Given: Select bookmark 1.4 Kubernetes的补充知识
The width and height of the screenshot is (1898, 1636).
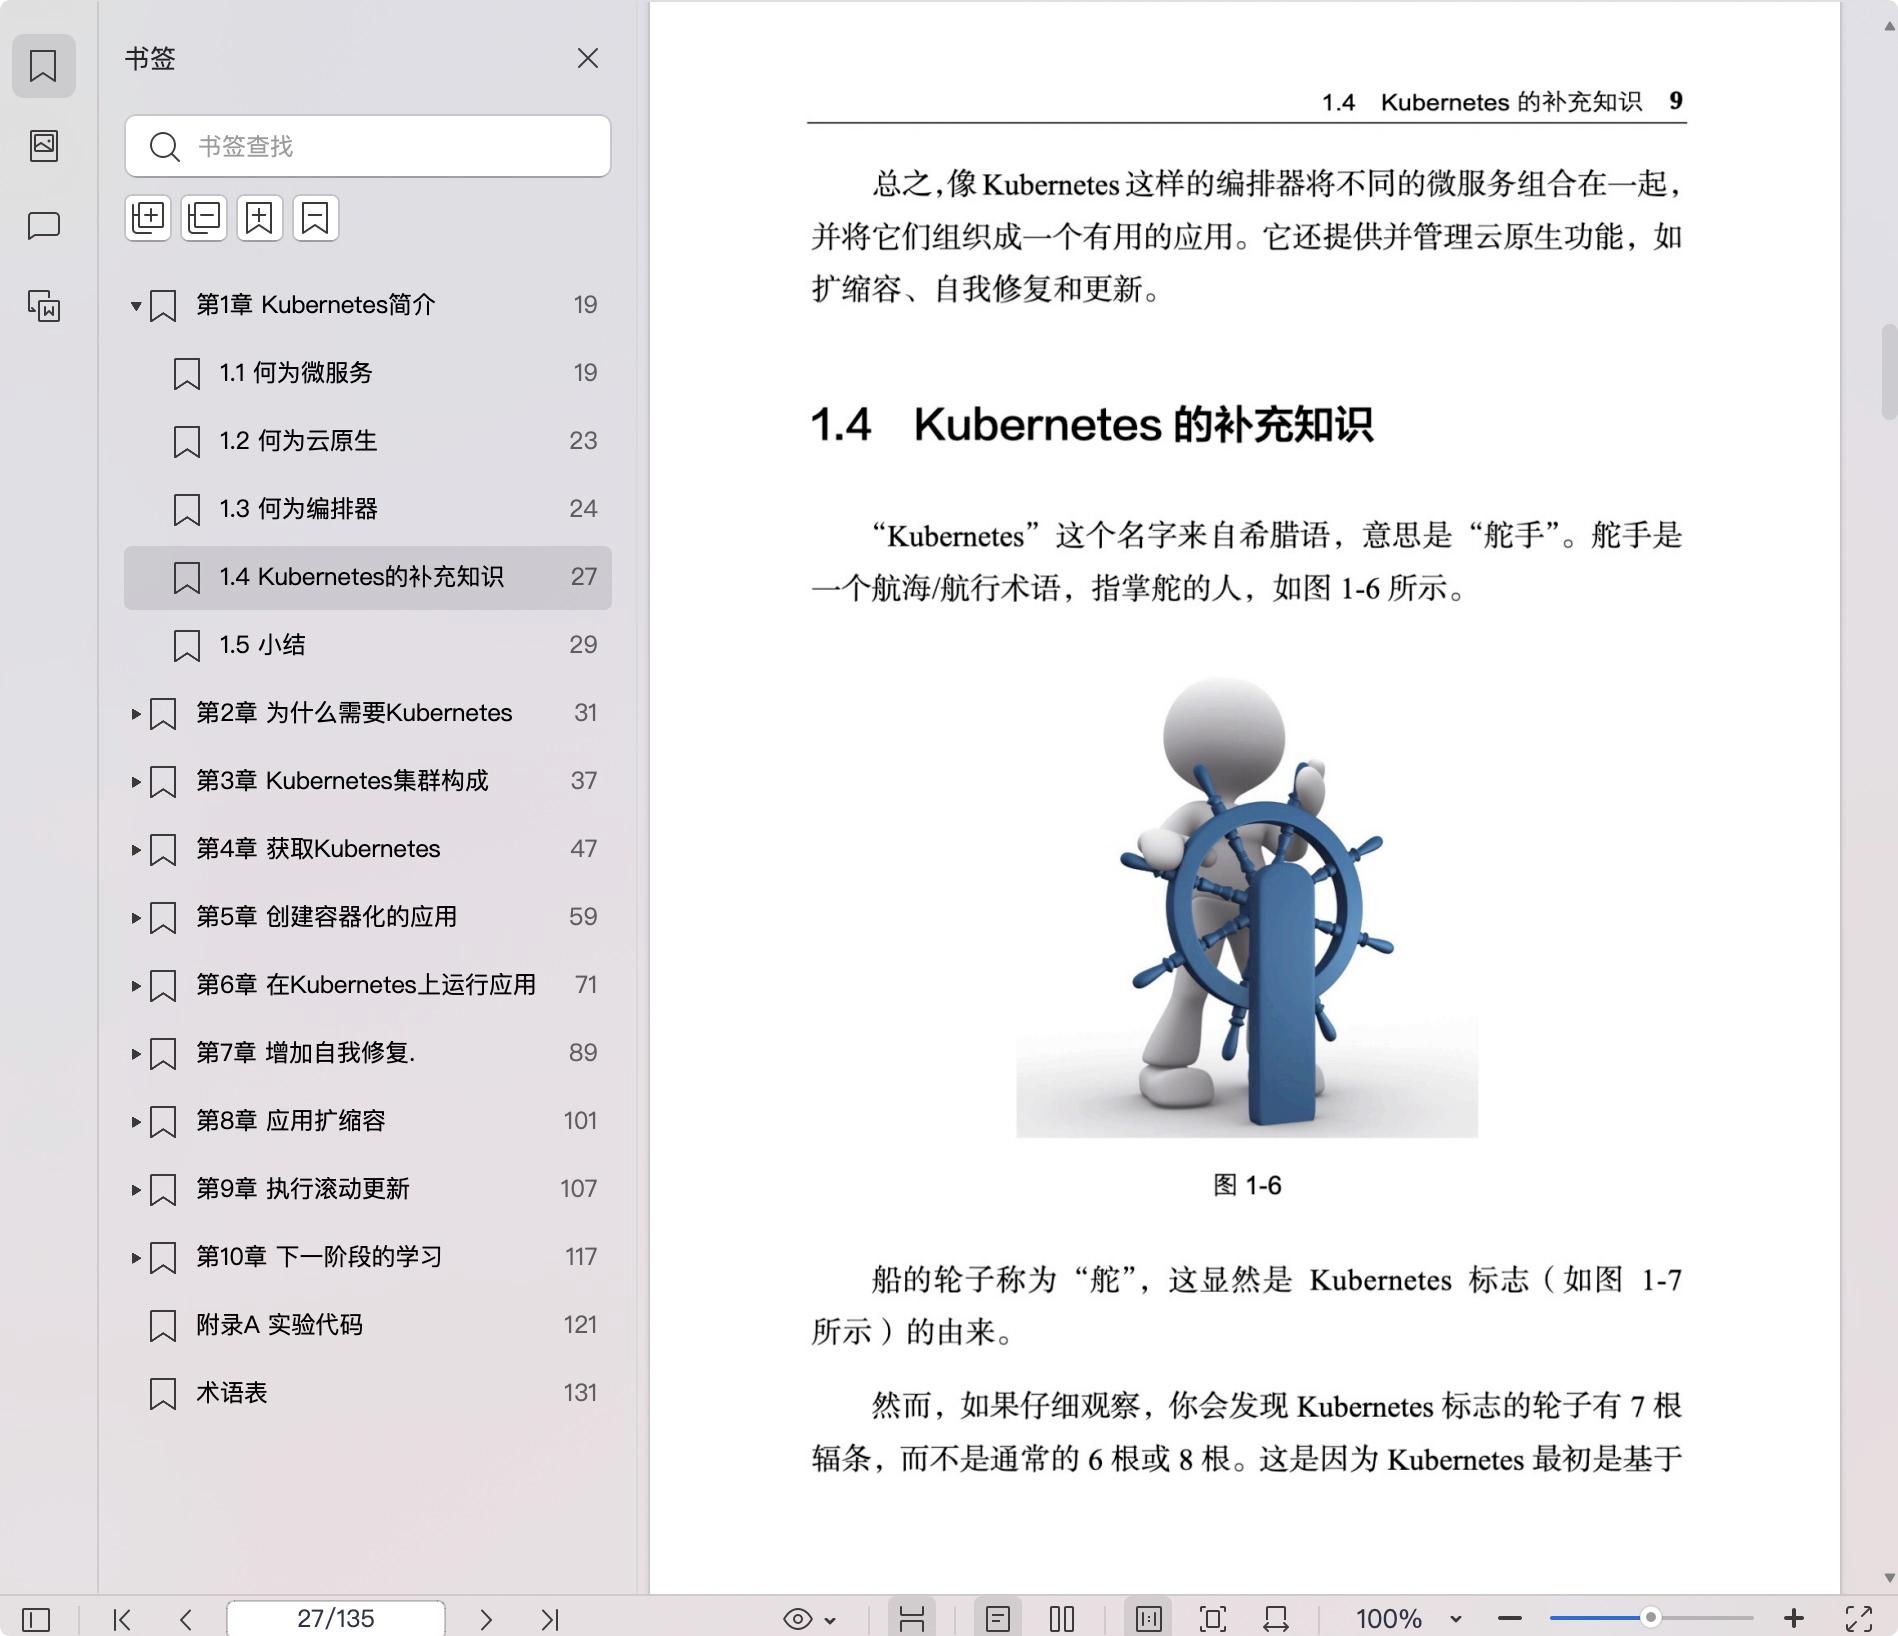Looking at the screenshot, I should click(368, 577).
